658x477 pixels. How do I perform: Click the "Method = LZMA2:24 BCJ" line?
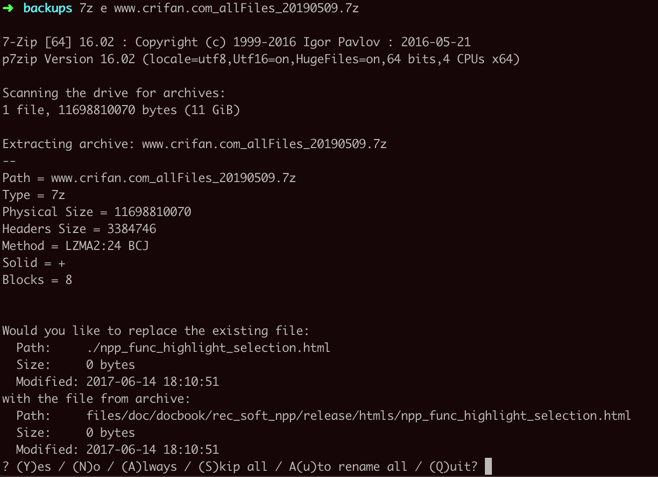click(76, 246)
